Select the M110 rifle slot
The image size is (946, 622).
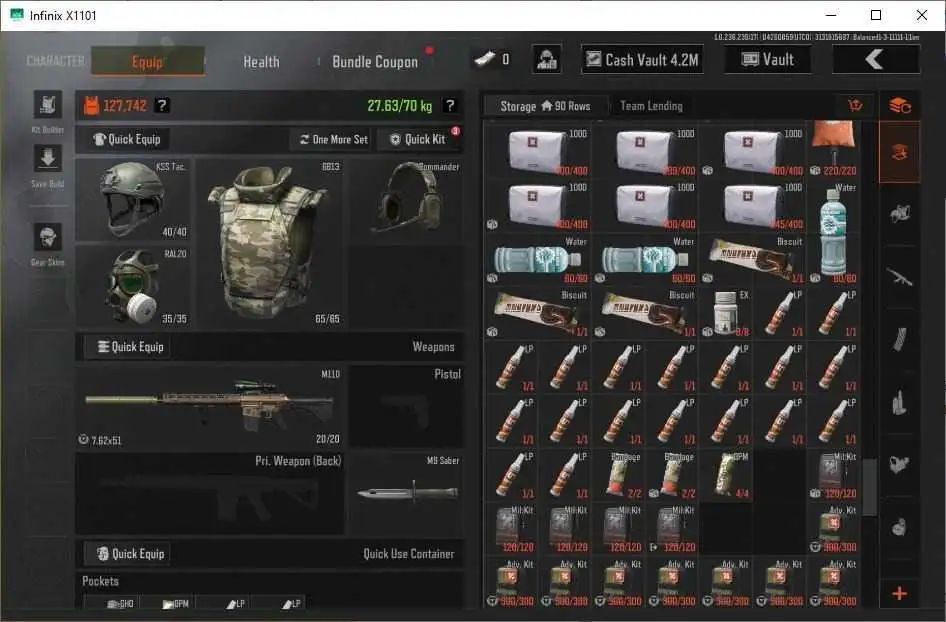(210, 407)
